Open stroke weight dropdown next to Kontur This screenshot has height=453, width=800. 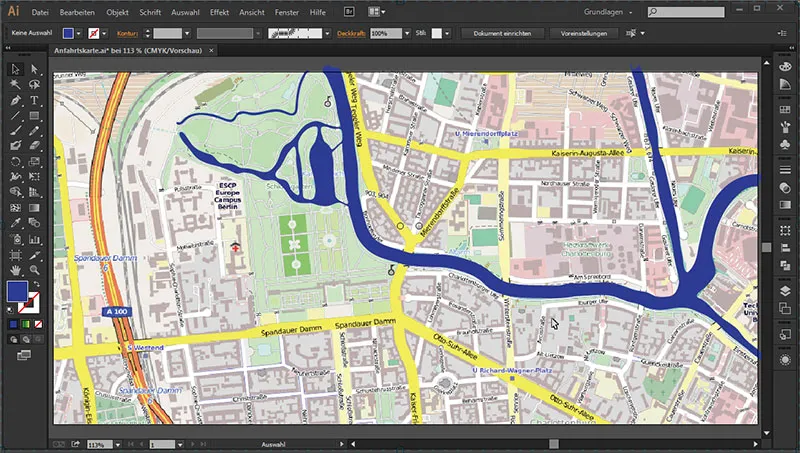point(187,33)
